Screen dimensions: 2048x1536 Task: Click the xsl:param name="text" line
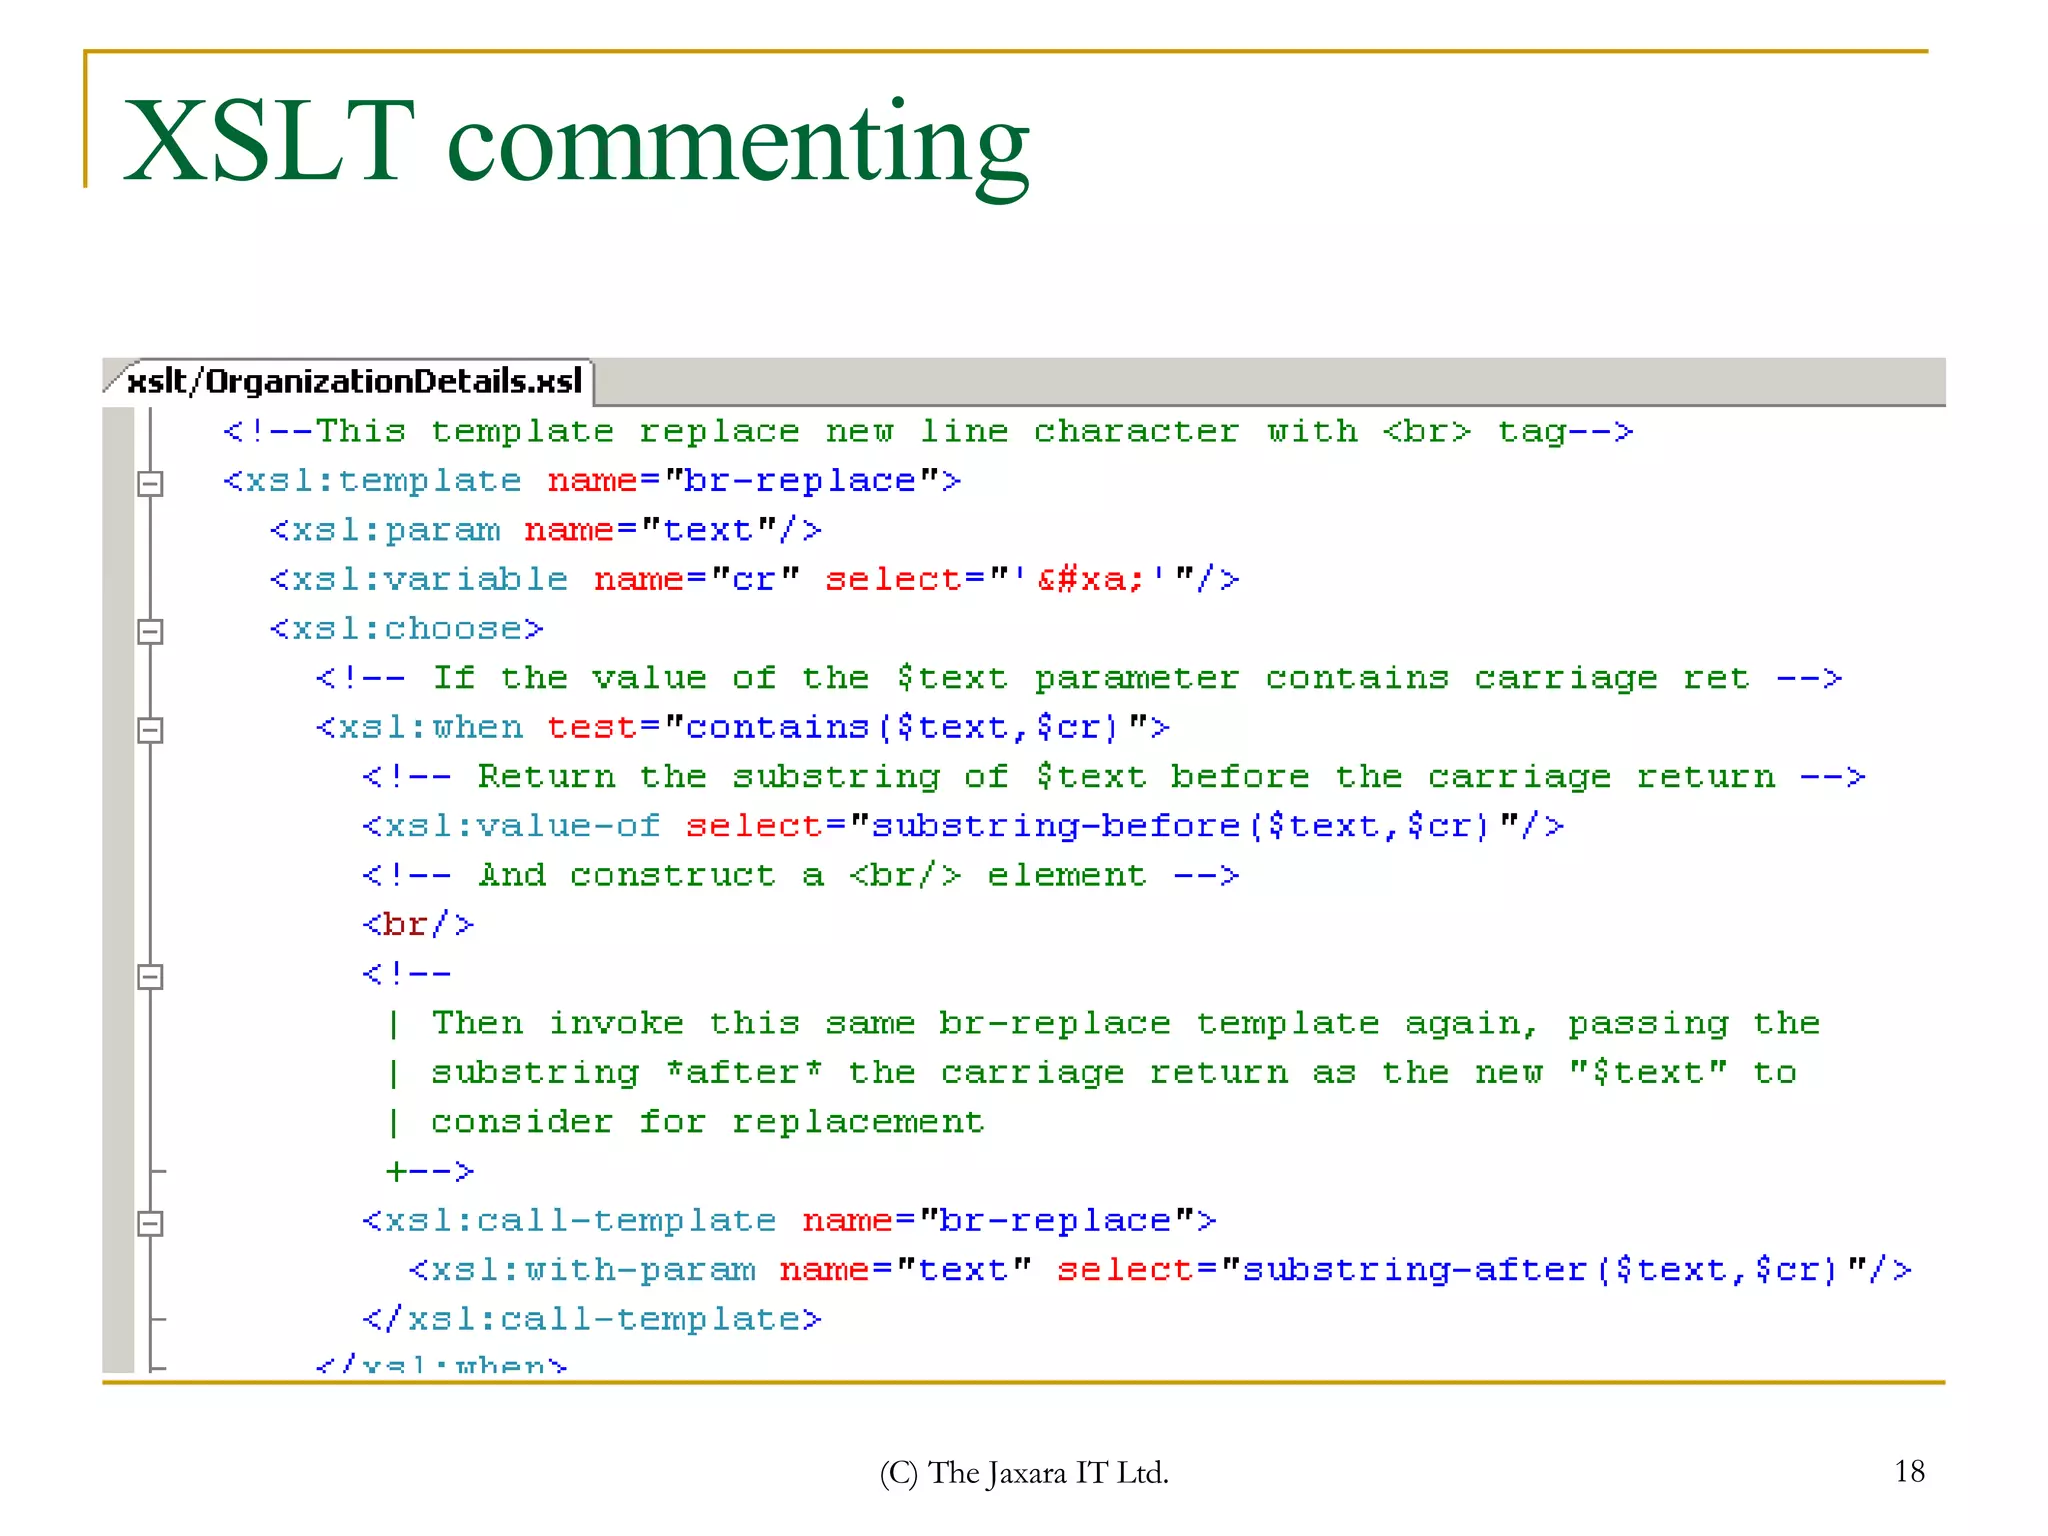coord(546,530)
